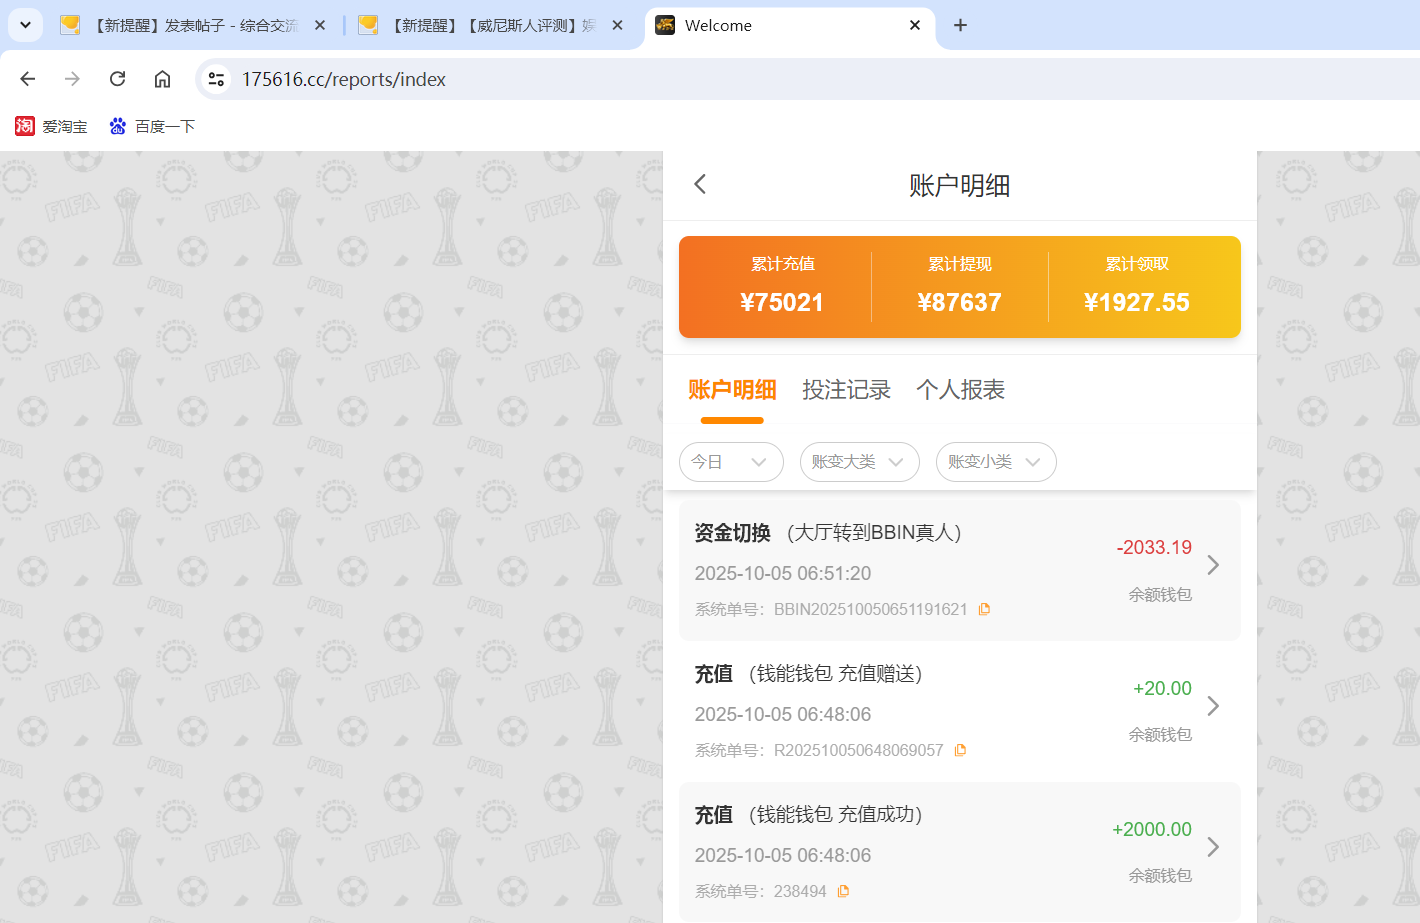Copy the system order number 238494
Screen dimensions: 1420x923
[843, 890]
